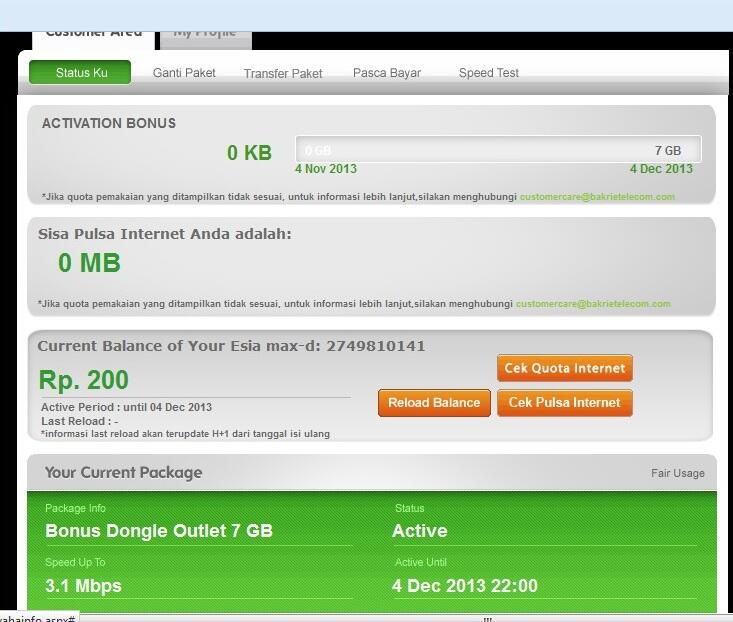
Task: Click the Sisa Pulsa Internet Anda heading
Action: (165, 234)
